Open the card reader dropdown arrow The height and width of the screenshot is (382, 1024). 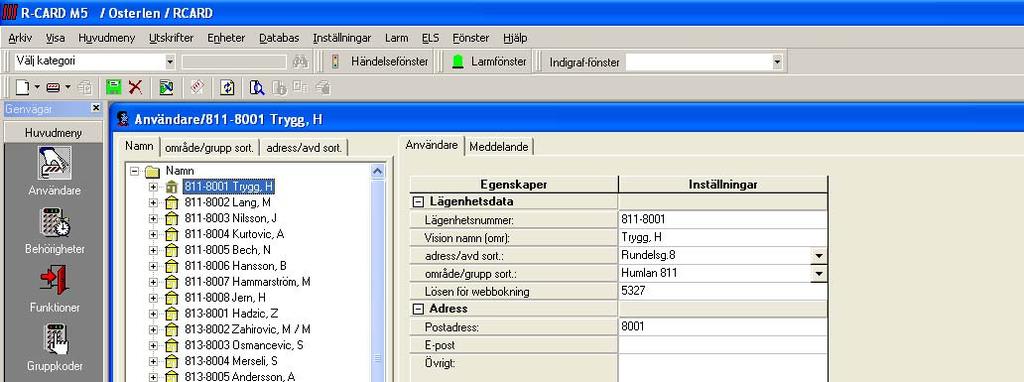pos(68,87)
